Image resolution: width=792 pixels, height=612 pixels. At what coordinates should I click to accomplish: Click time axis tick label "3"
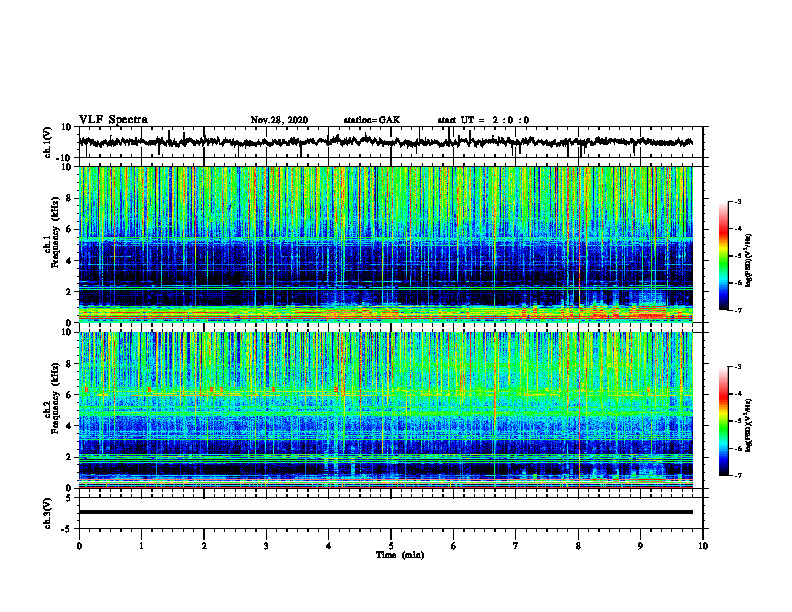(x=266, y=546)
